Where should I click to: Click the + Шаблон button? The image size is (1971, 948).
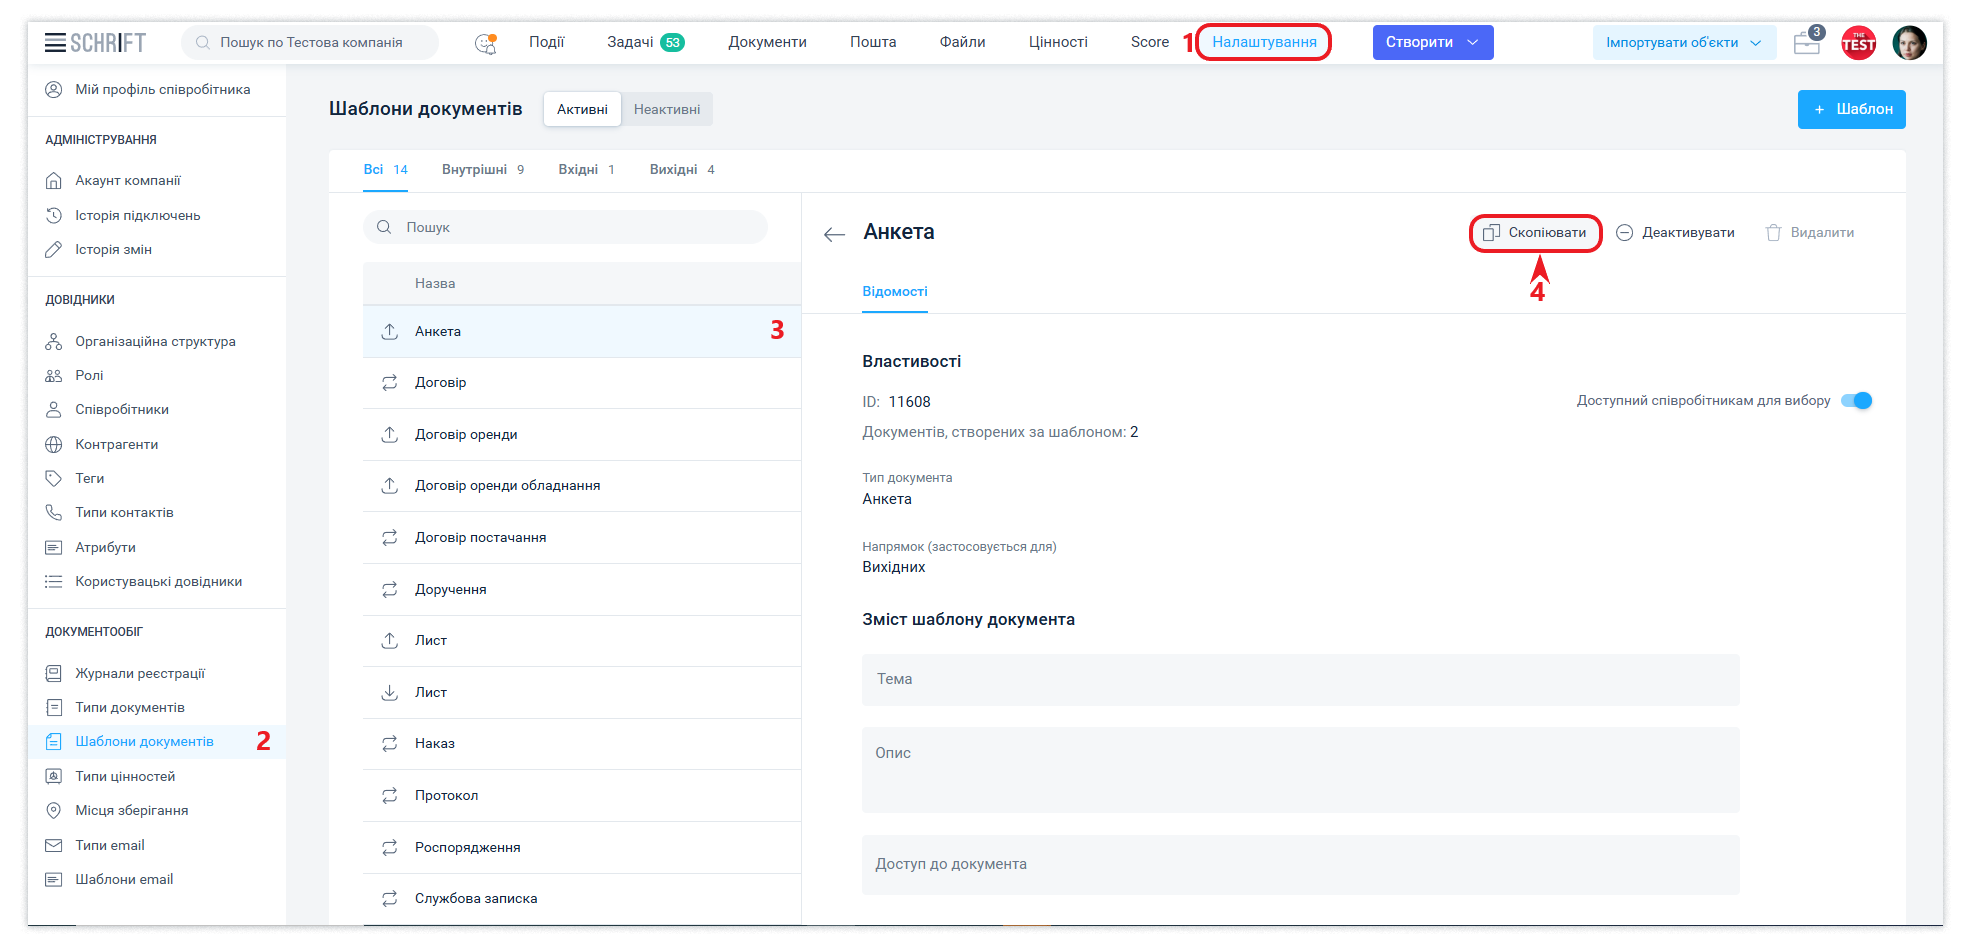coord(1851,109)
